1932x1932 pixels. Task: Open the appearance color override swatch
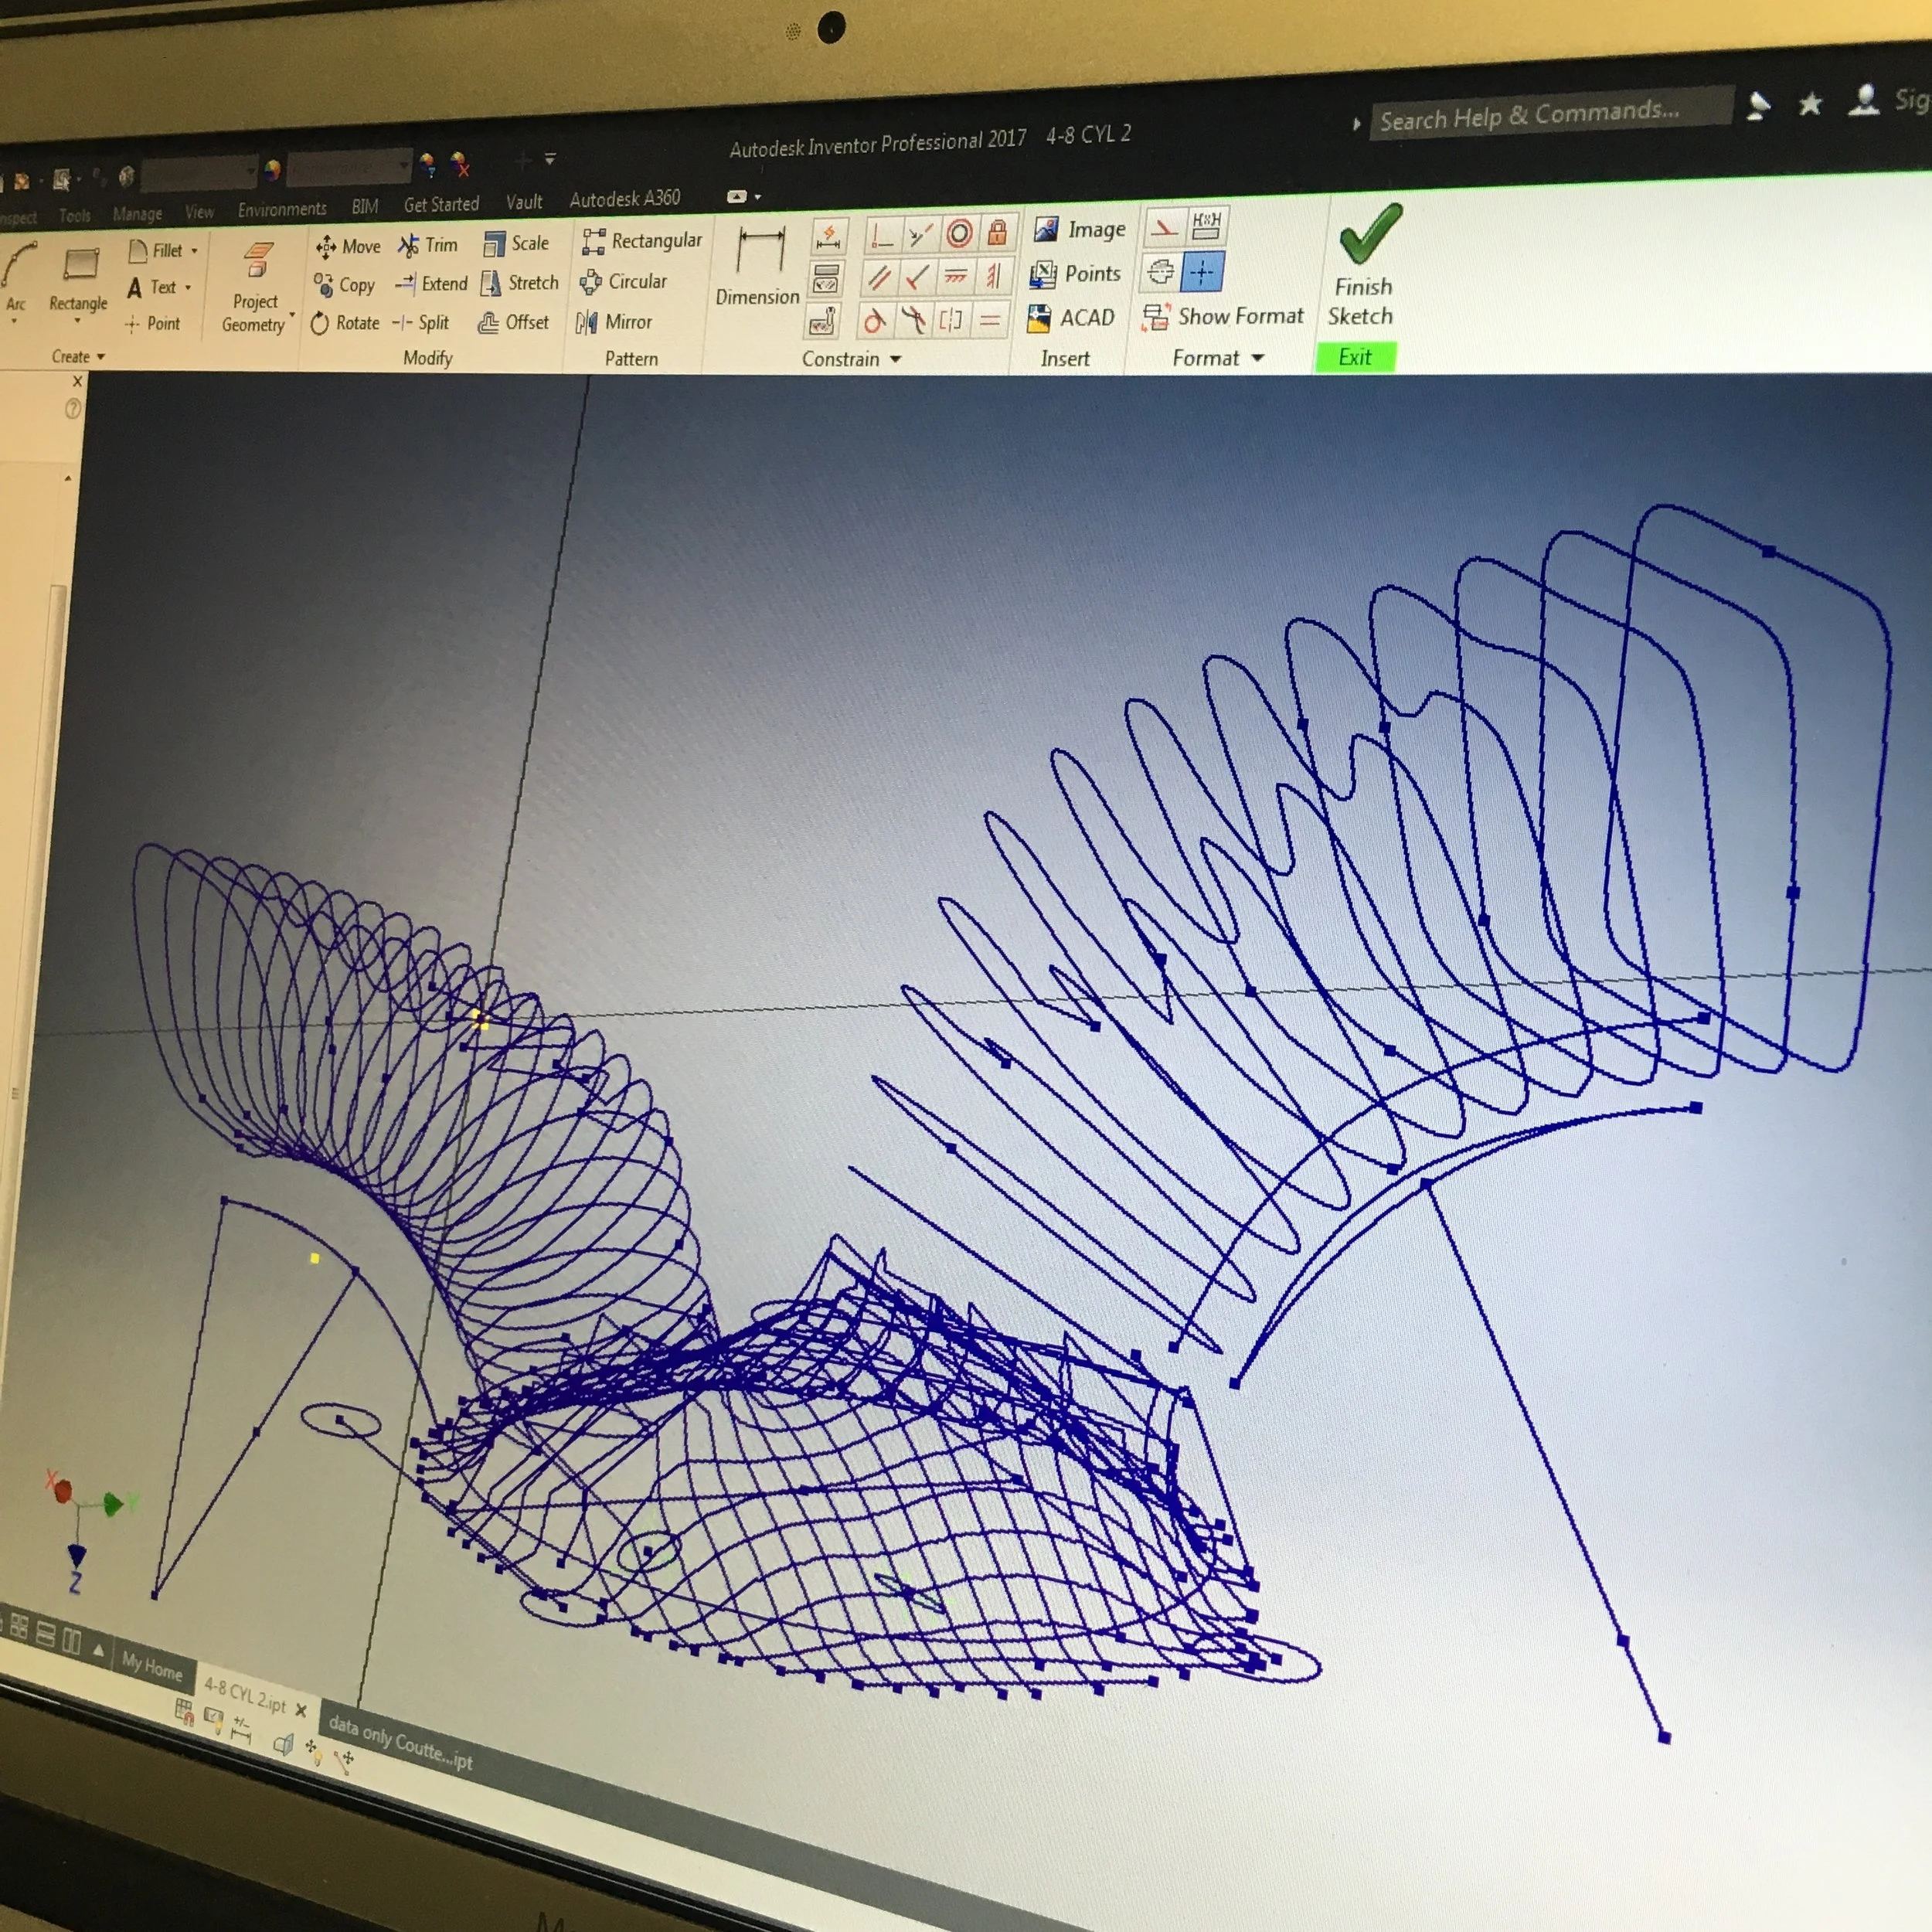[273, 171]
